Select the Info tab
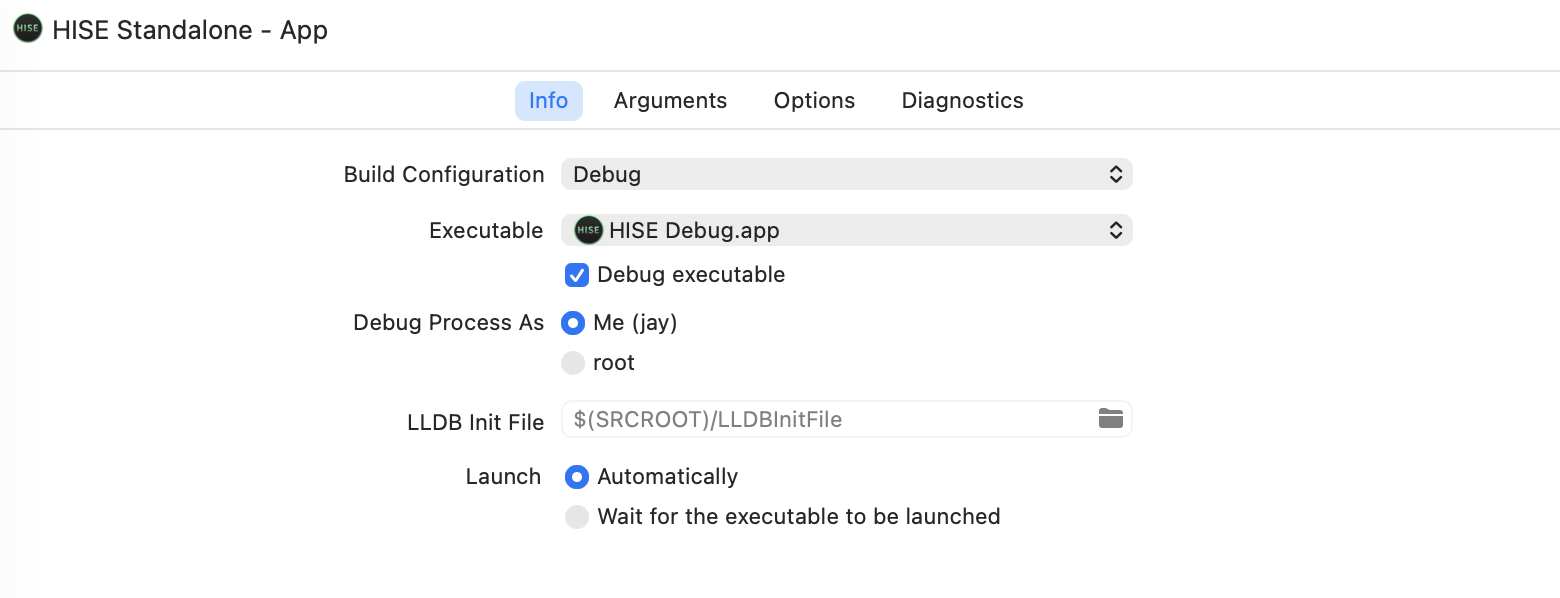The width and height of the screenshot is (1560, 598). [x=548, y=100]
